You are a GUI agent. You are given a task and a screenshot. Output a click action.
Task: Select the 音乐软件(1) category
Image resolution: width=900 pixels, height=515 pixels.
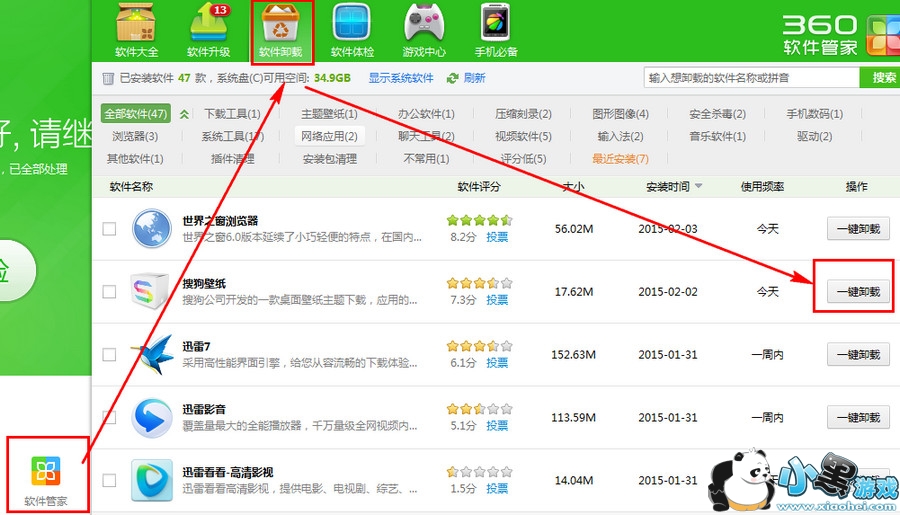point(717,136)
